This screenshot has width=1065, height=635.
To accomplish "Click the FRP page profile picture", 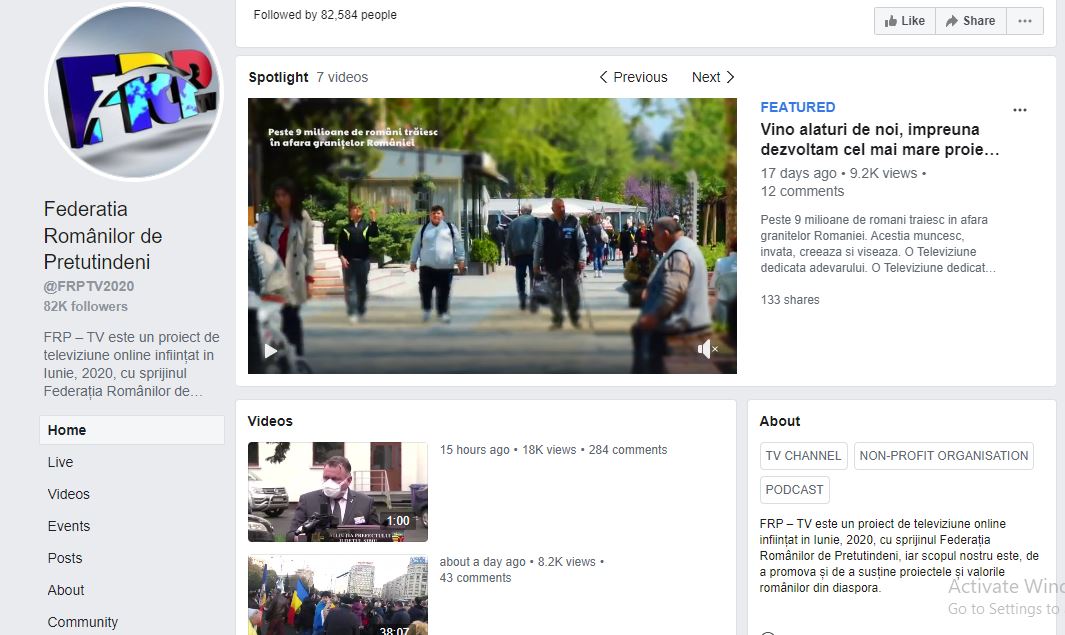I will 134,92.
